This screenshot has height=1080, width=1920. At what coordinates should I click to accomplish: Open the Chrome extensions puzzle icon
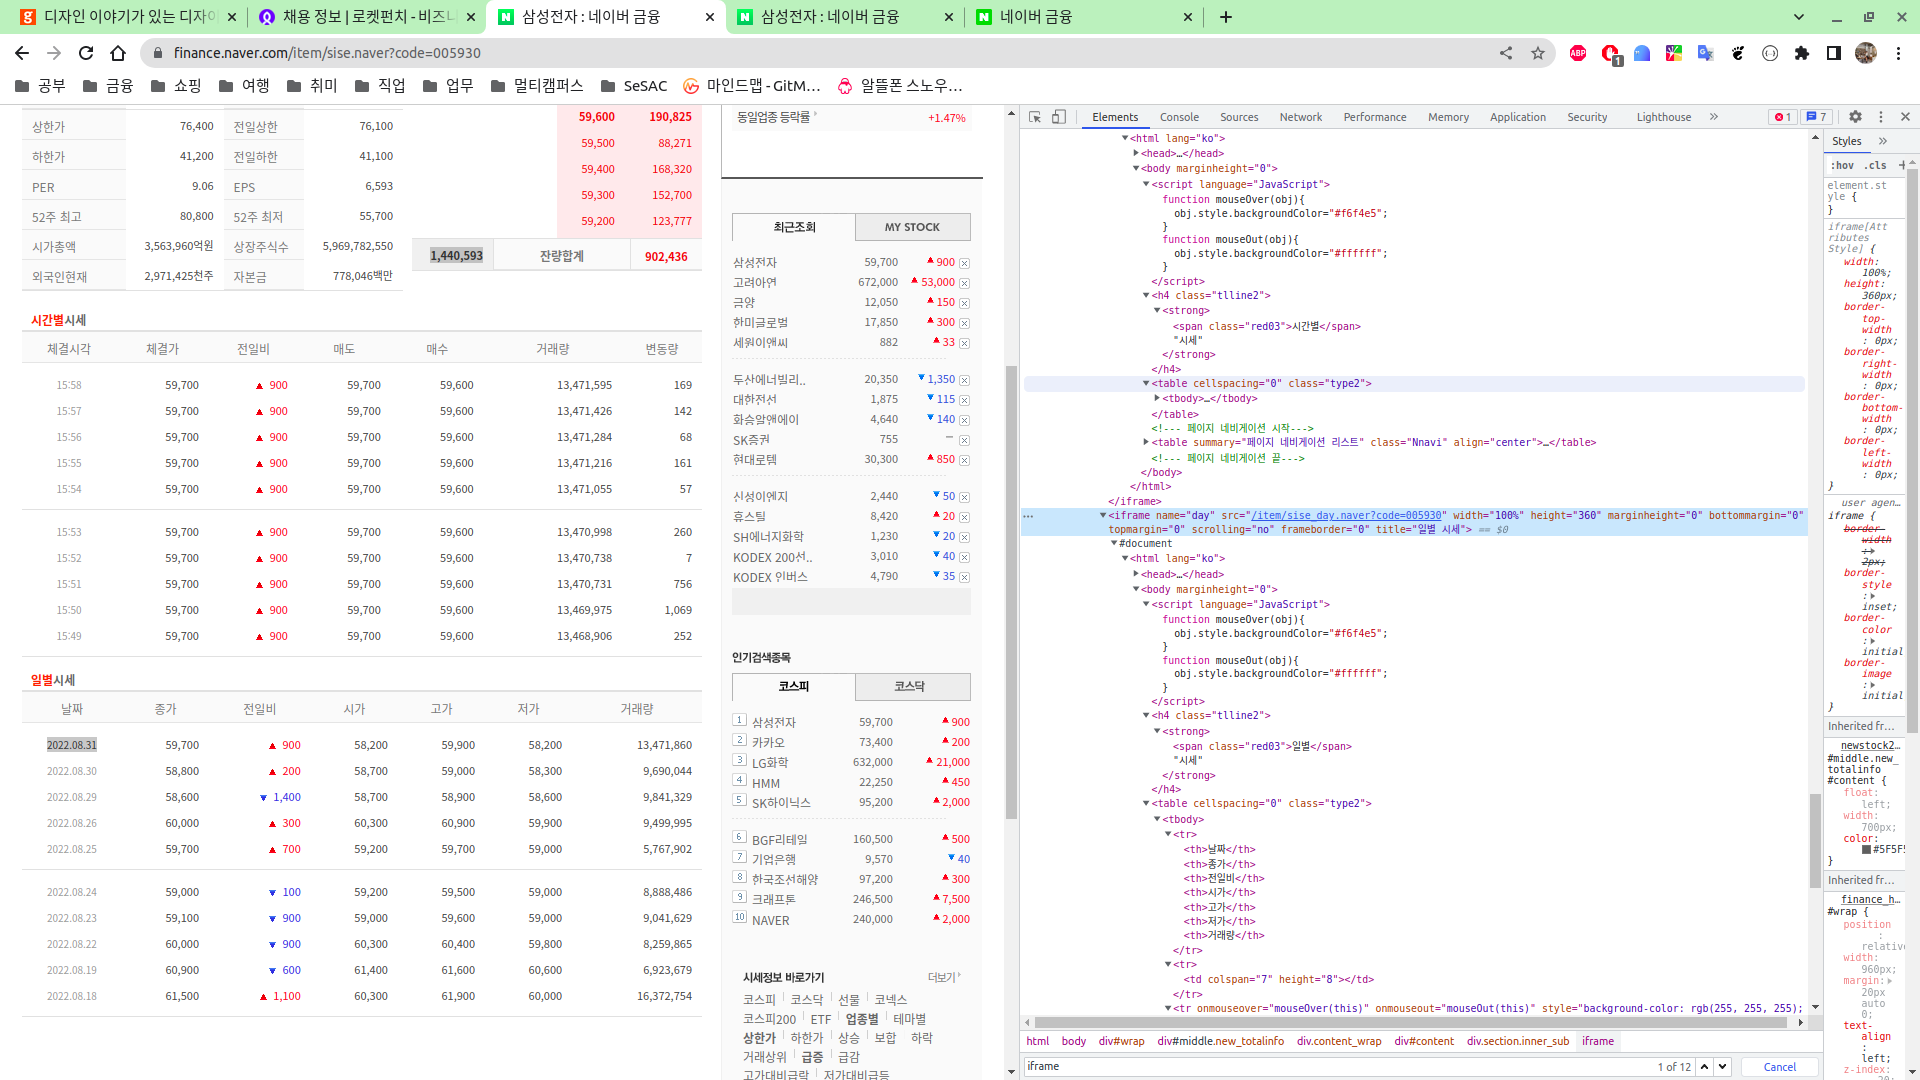(1802, 53)
